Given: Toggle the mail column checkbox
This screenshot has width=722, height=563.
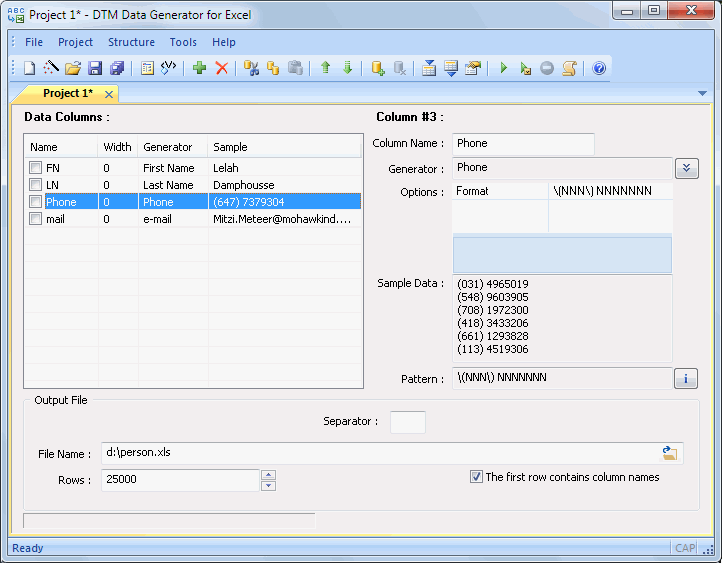Looking at the screenshot, I should click(35, 219).
